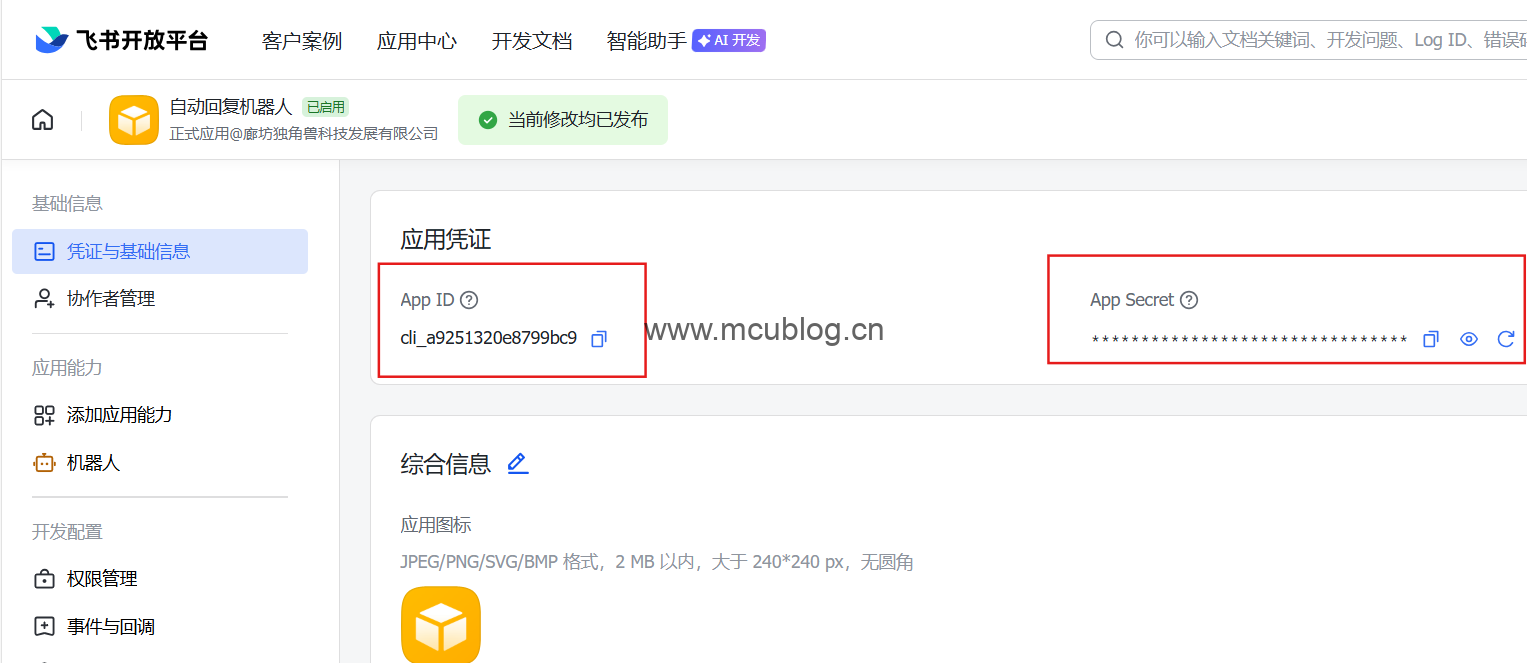
Task: Open the App Secret help tooltip icon
Action: (x=1189, y=300)
